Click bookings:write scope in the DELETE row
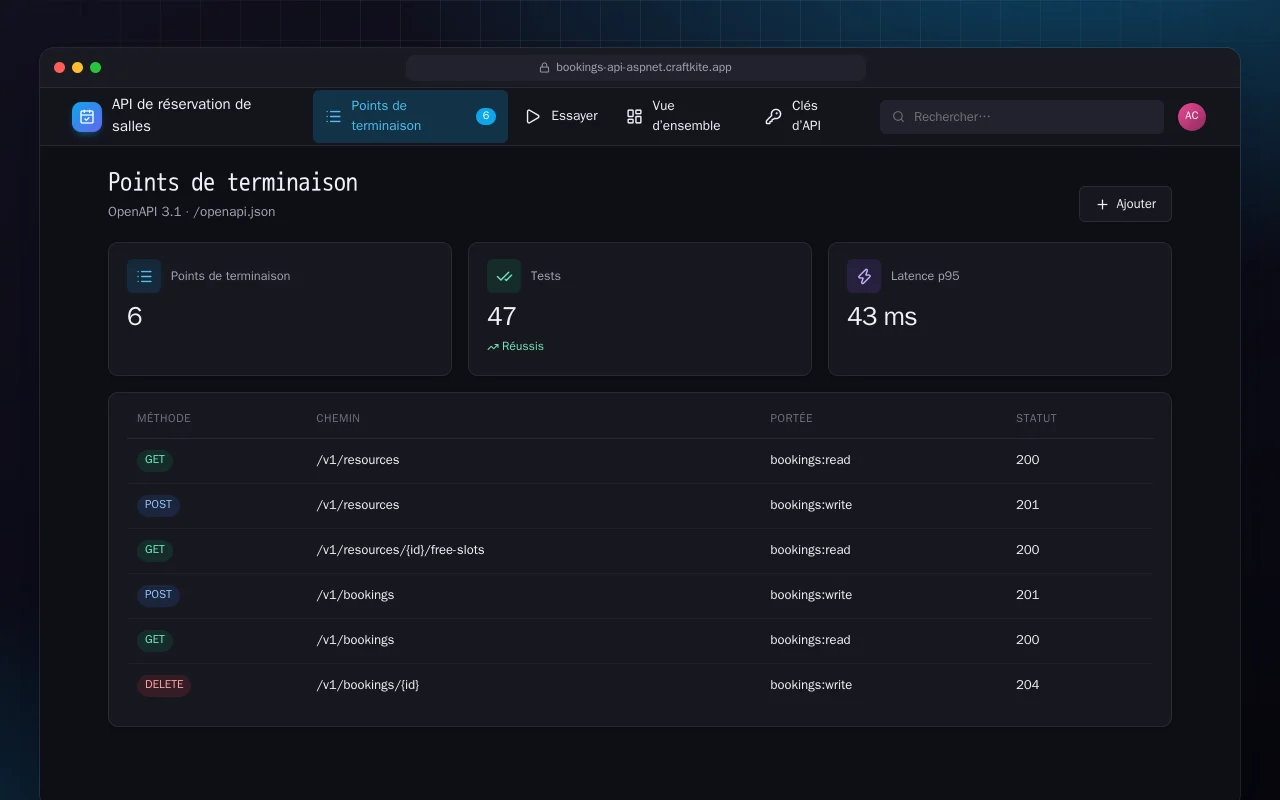Viewport: 1280px width, 800px height. (x=811, y=685)
